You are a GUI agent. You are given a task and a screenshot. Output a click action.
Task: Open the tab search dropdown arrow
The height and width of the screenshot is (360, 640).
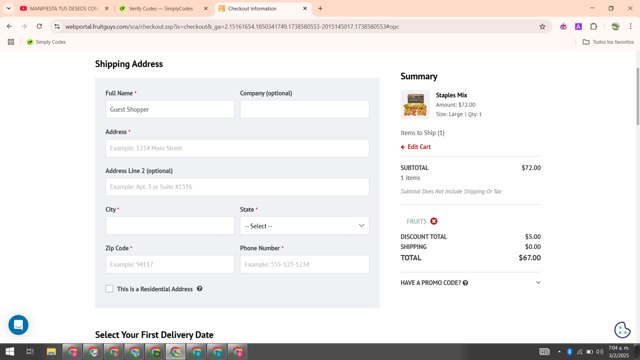9,8
